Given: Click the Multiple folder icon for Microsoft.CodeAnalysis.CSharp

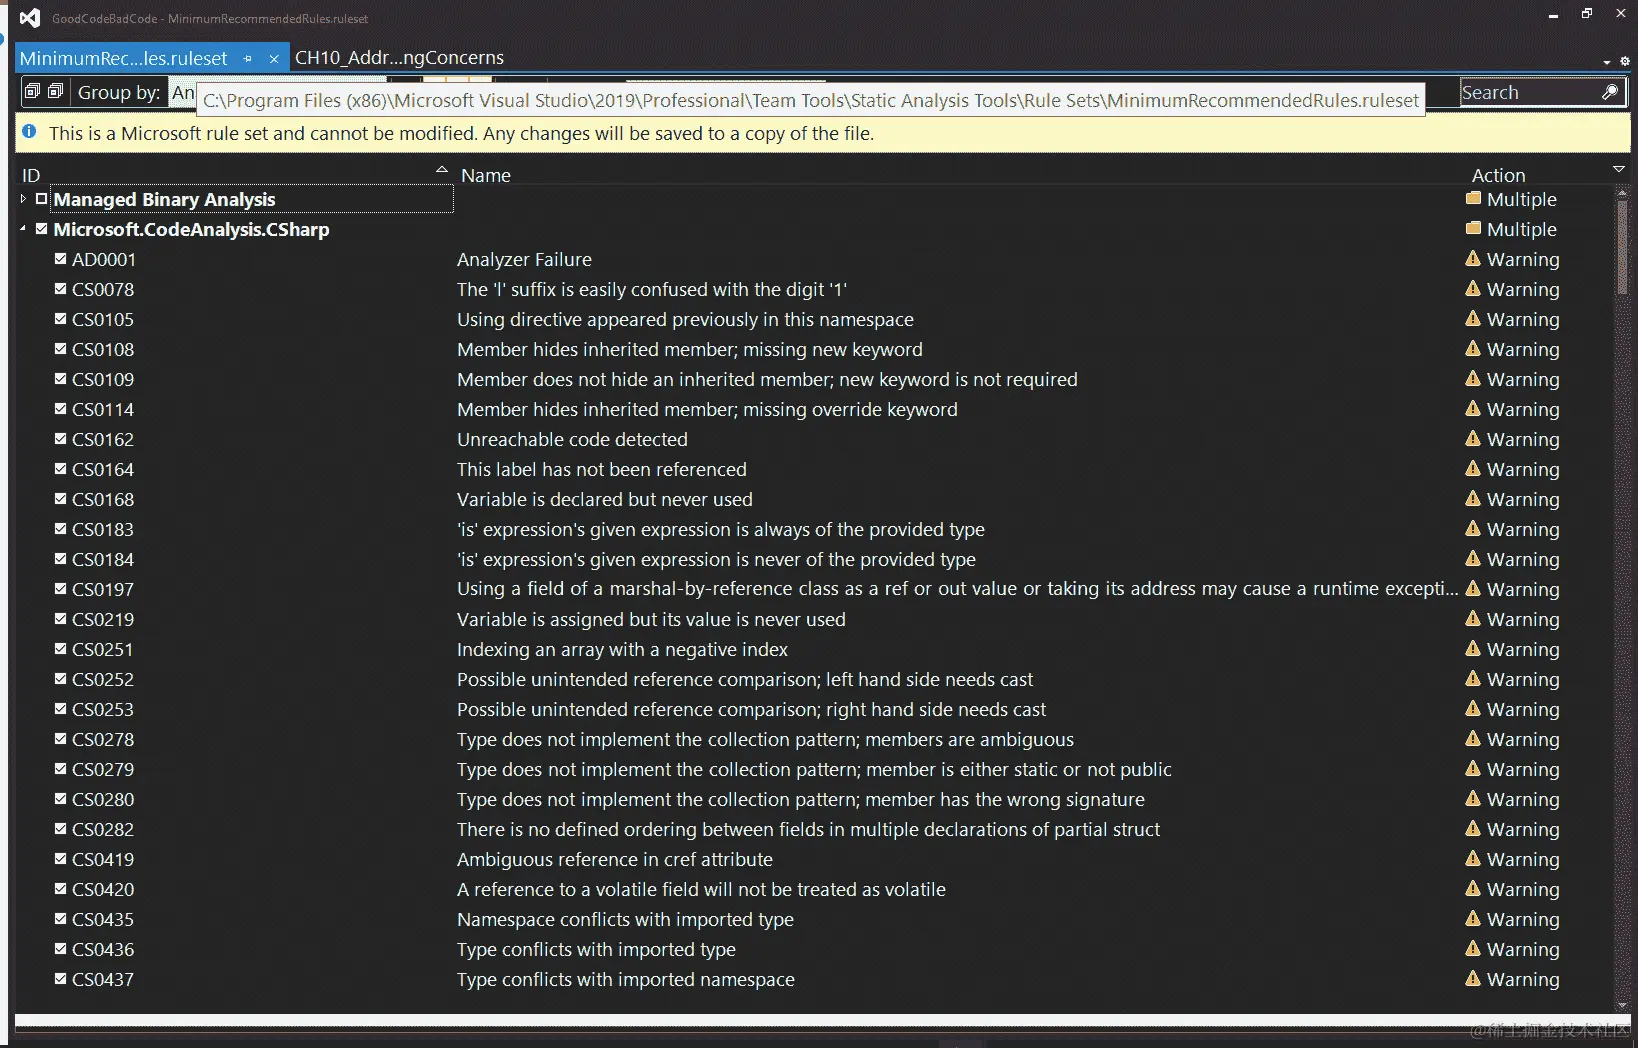Looking at the screenshot, I should click(1473, 228).
